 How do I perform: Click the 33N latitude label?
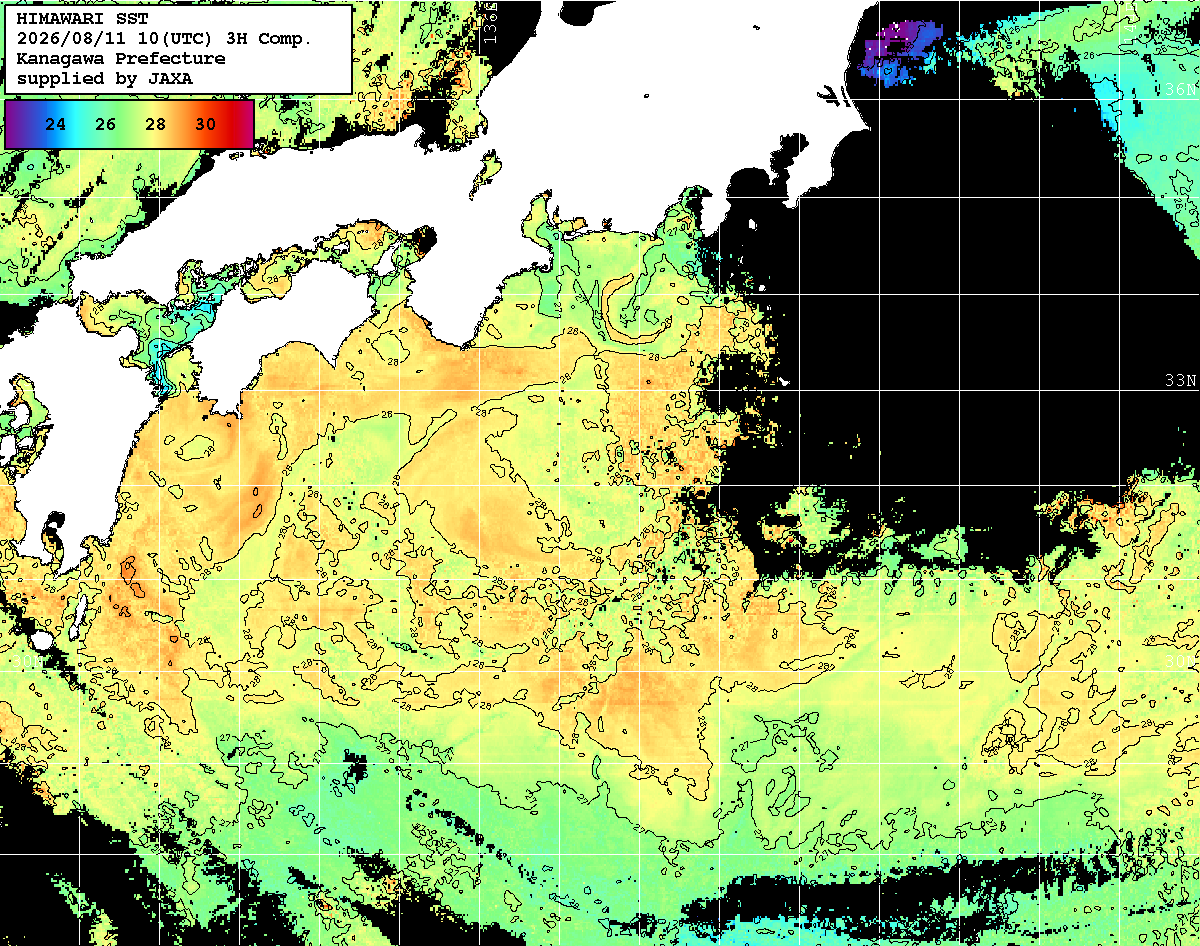[x=1181, y=381]
